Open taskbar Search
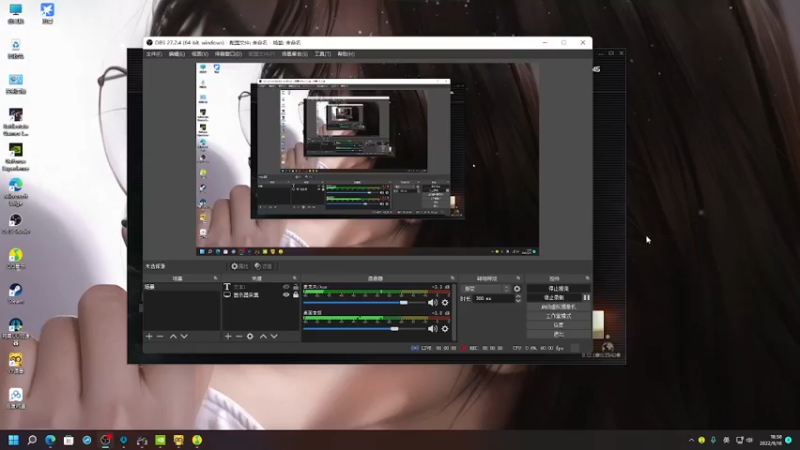The width and height of the screenshot is (800, 450). point(32,440)
